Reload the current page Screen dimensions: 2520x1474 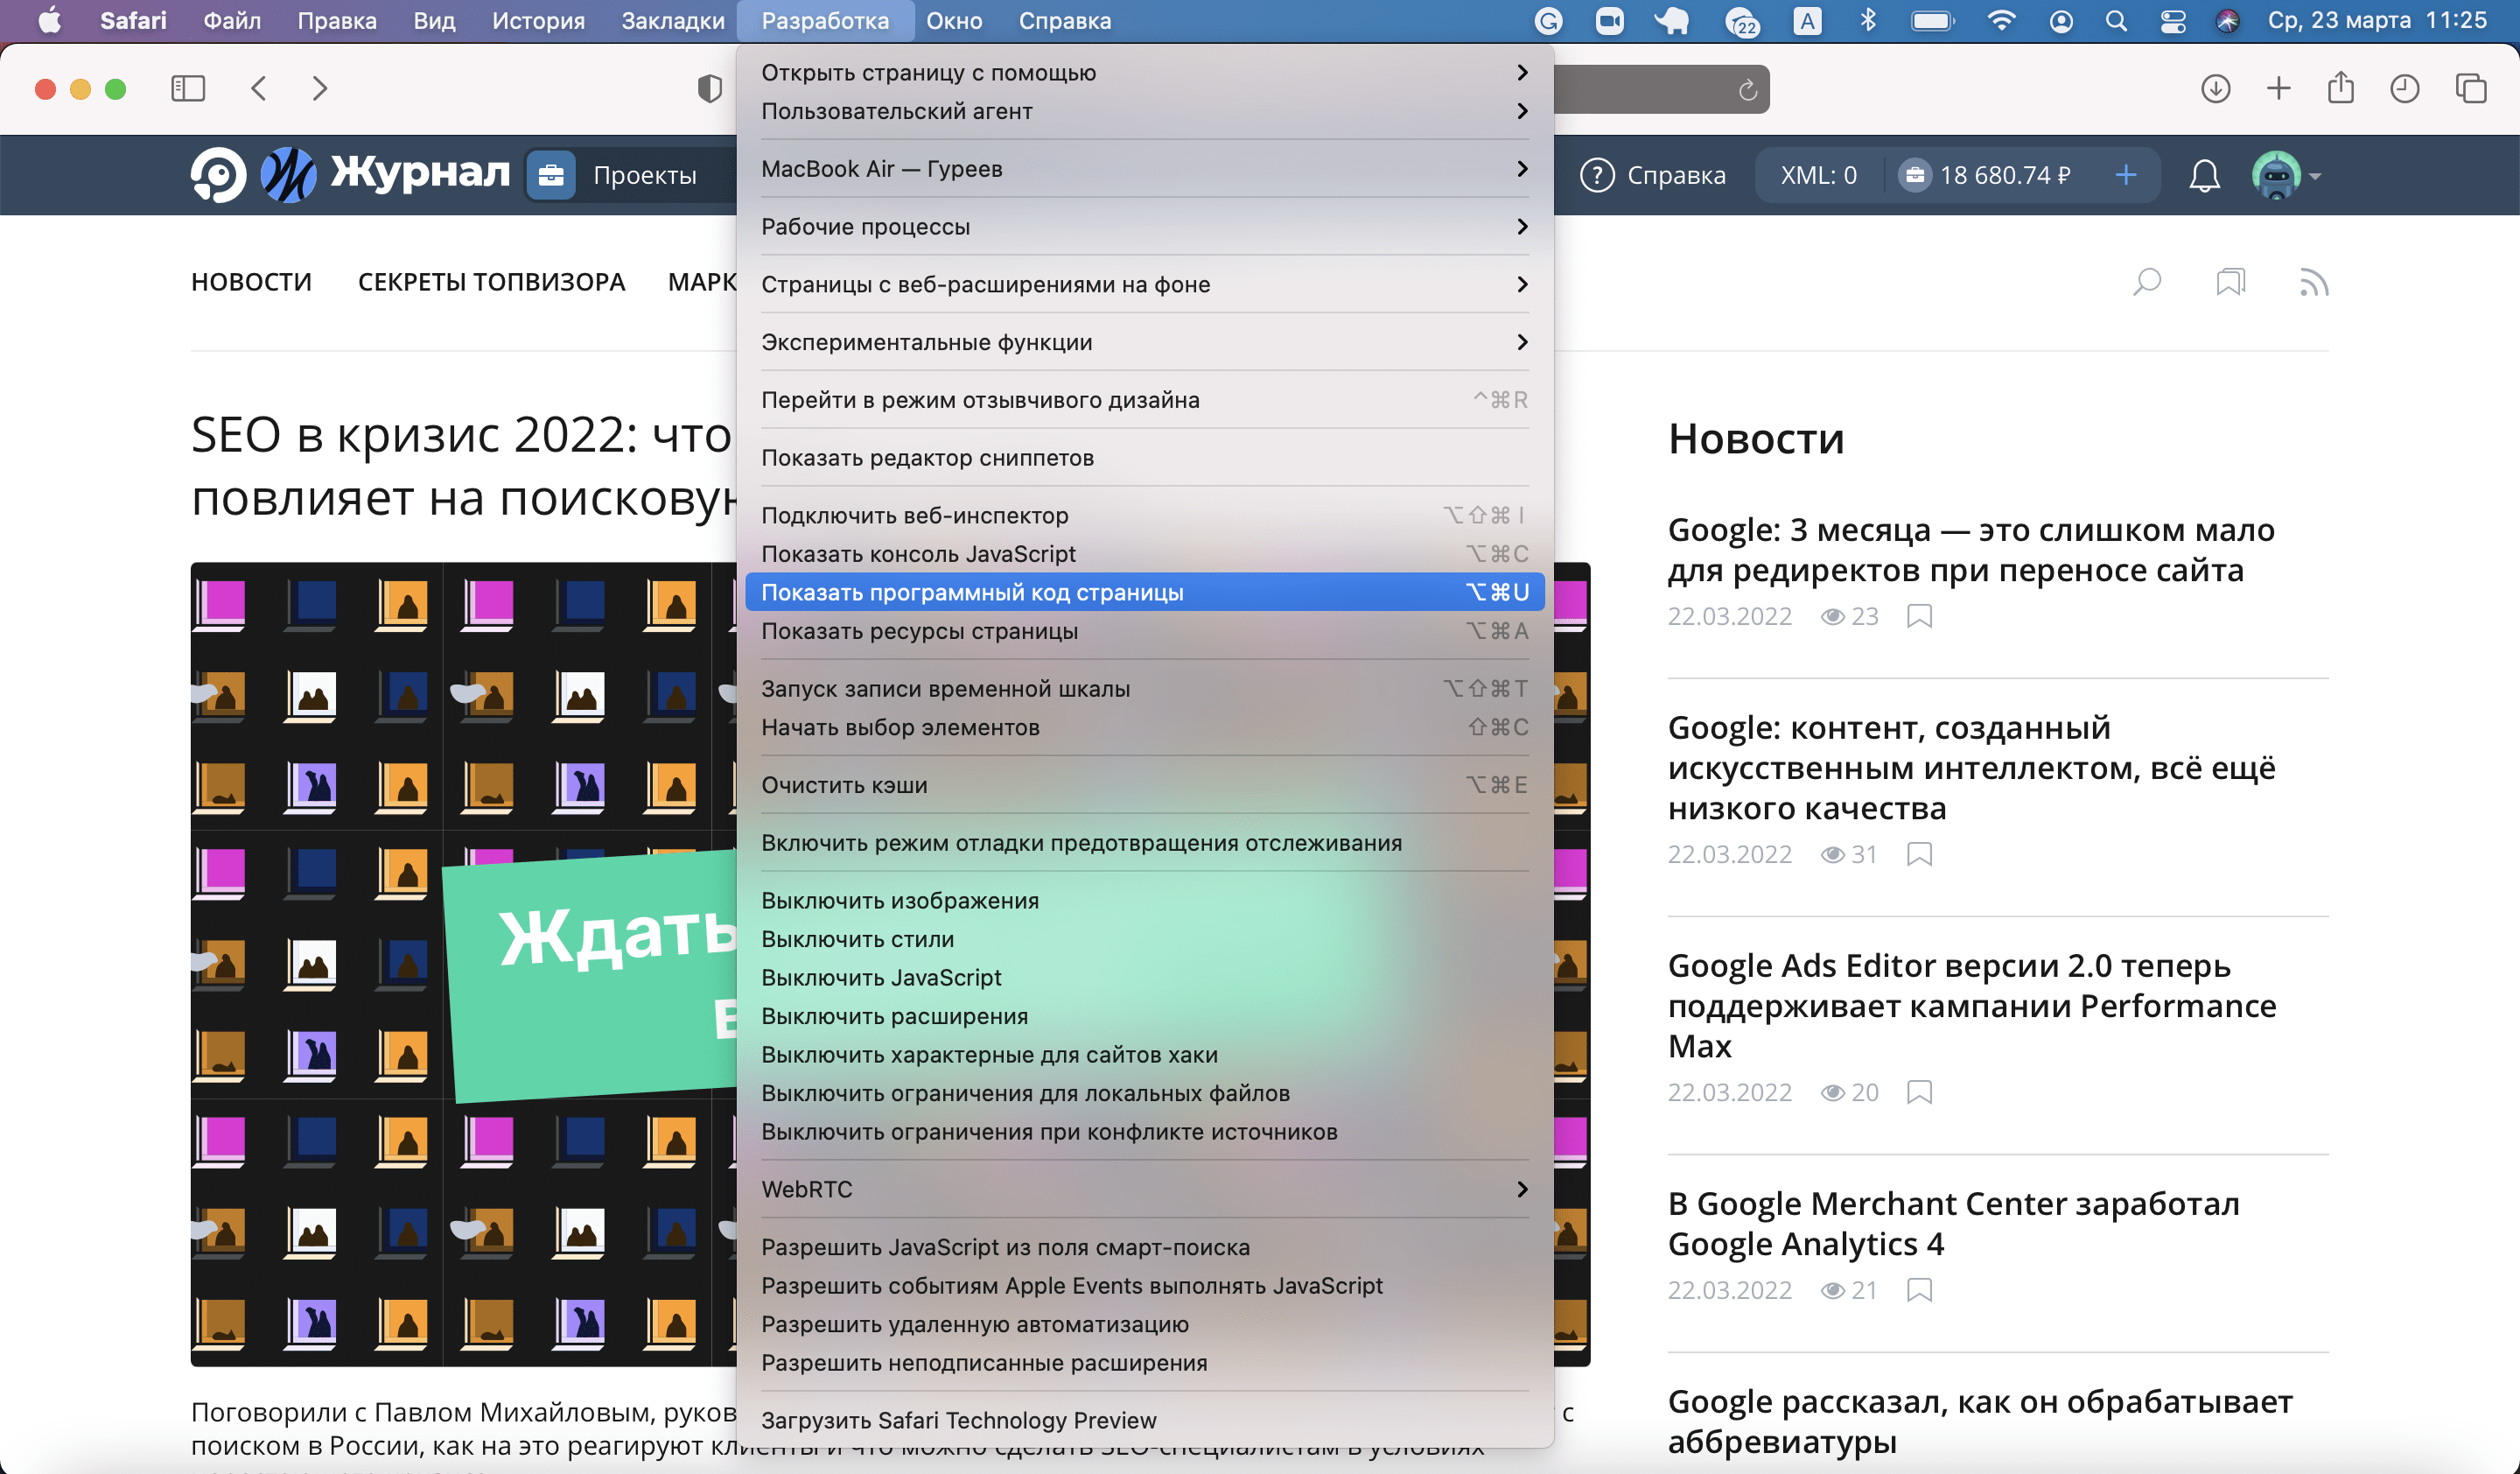tap(1747, 90)
